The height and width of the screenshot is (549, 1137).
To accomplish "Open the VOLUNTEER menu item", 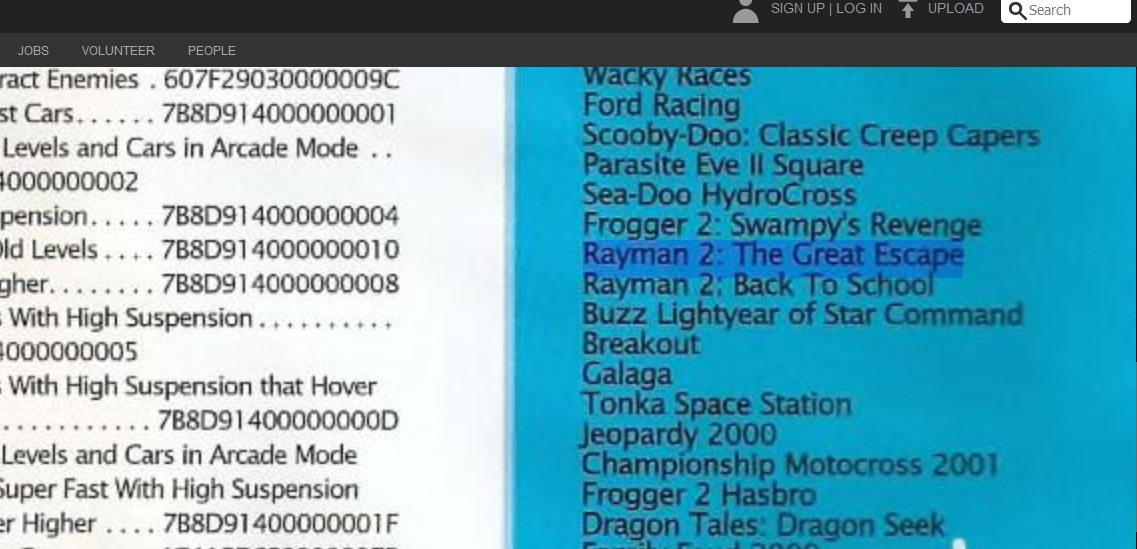I will point(118,51).
